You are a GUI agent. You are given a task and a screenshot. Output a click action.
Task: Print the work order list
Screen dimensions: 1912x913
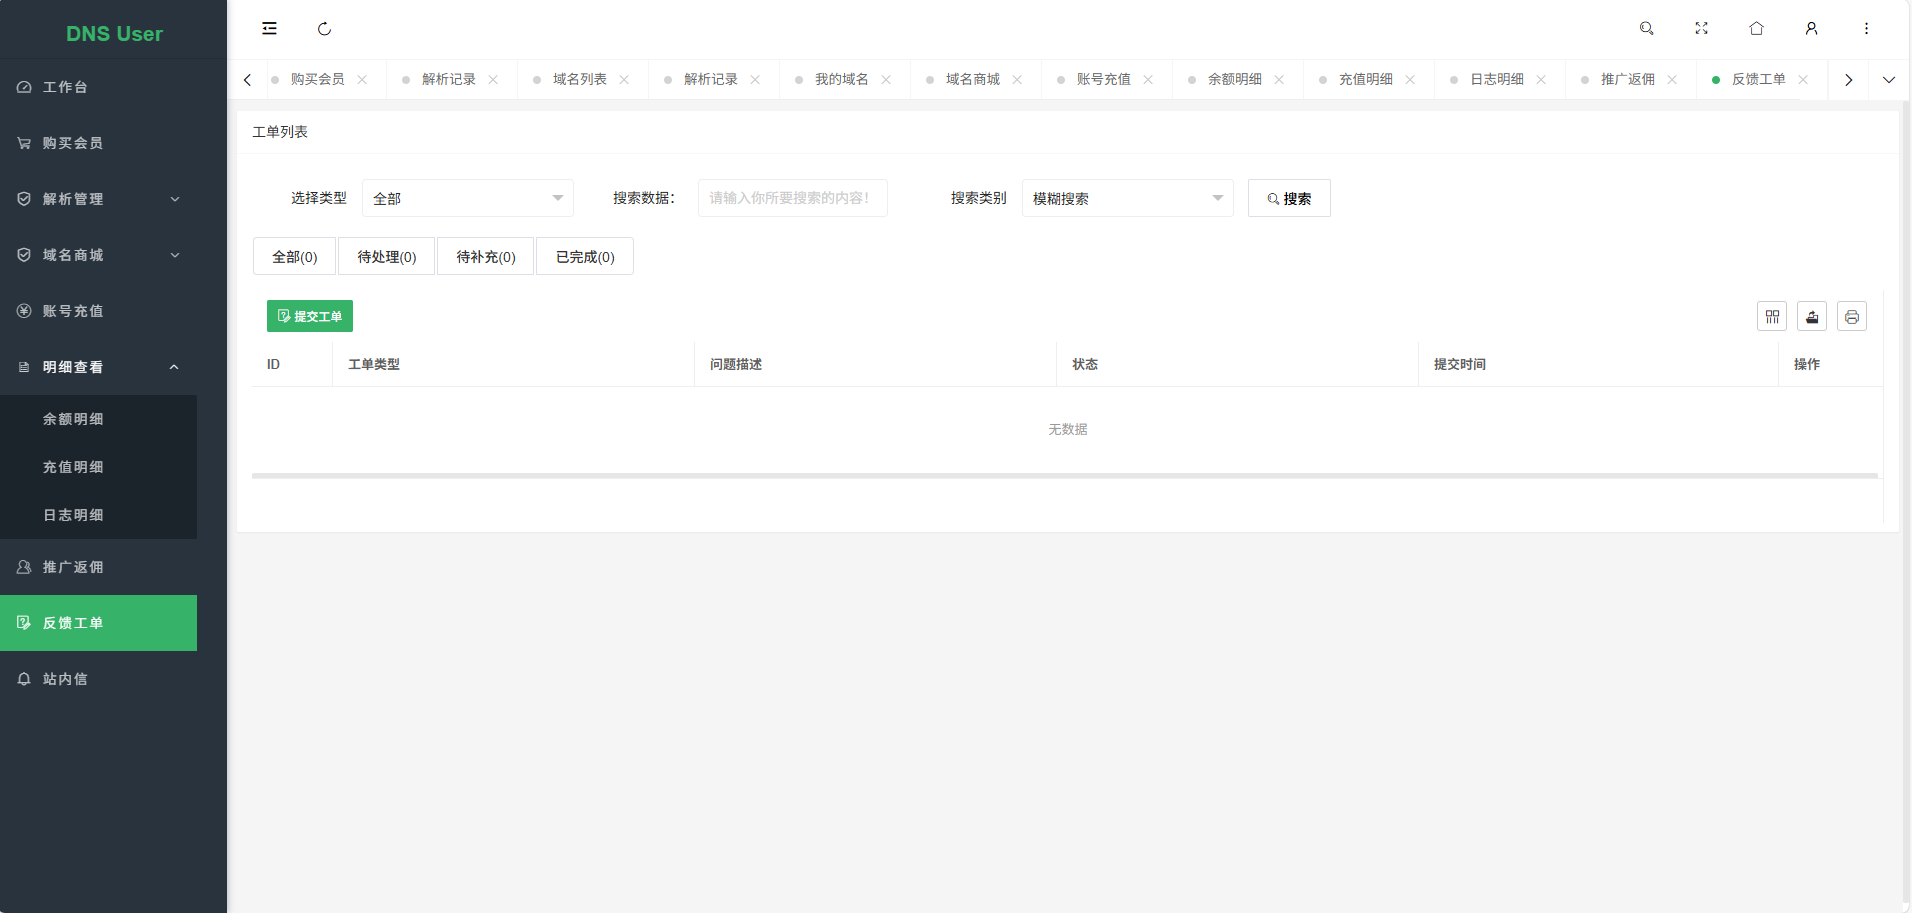click(1851, 316)
